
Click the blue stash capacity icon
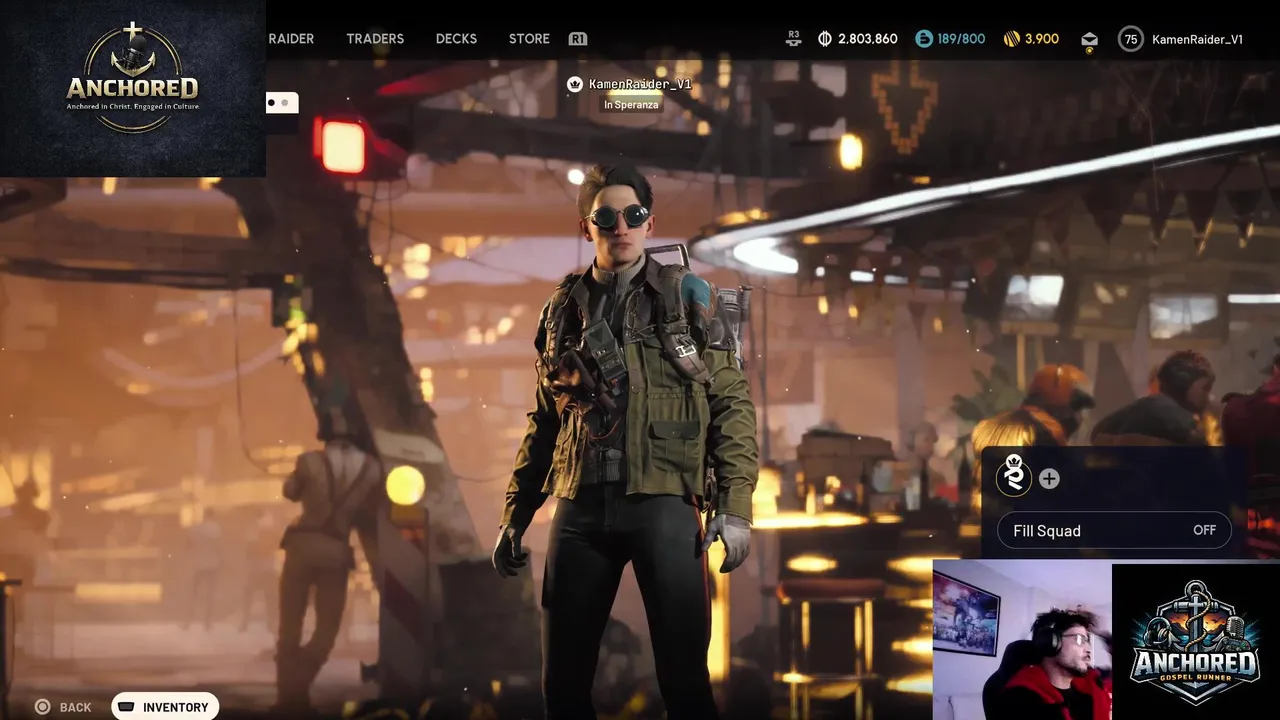click(924, 39)
